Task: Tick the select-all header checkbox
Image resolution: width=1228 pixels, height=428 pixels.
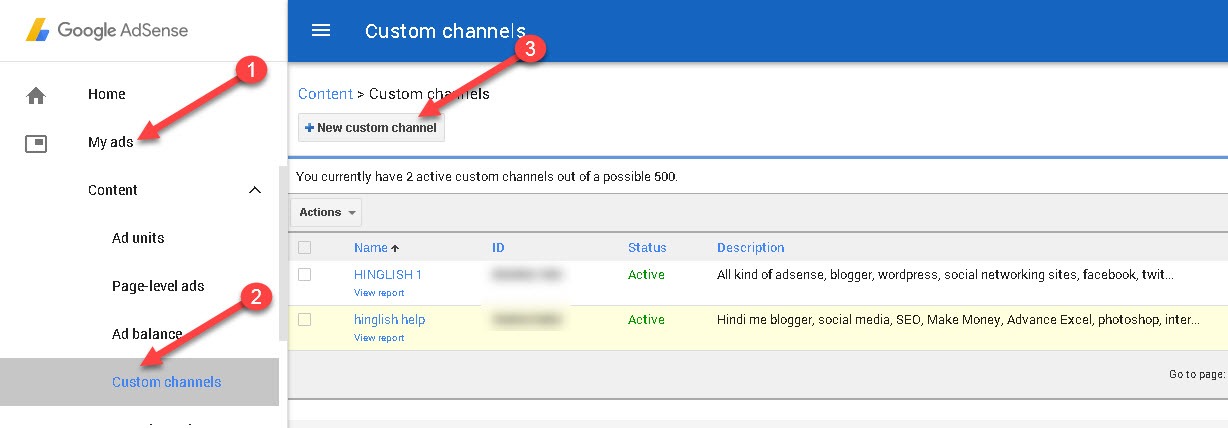Action: click(x=305, y=248)
